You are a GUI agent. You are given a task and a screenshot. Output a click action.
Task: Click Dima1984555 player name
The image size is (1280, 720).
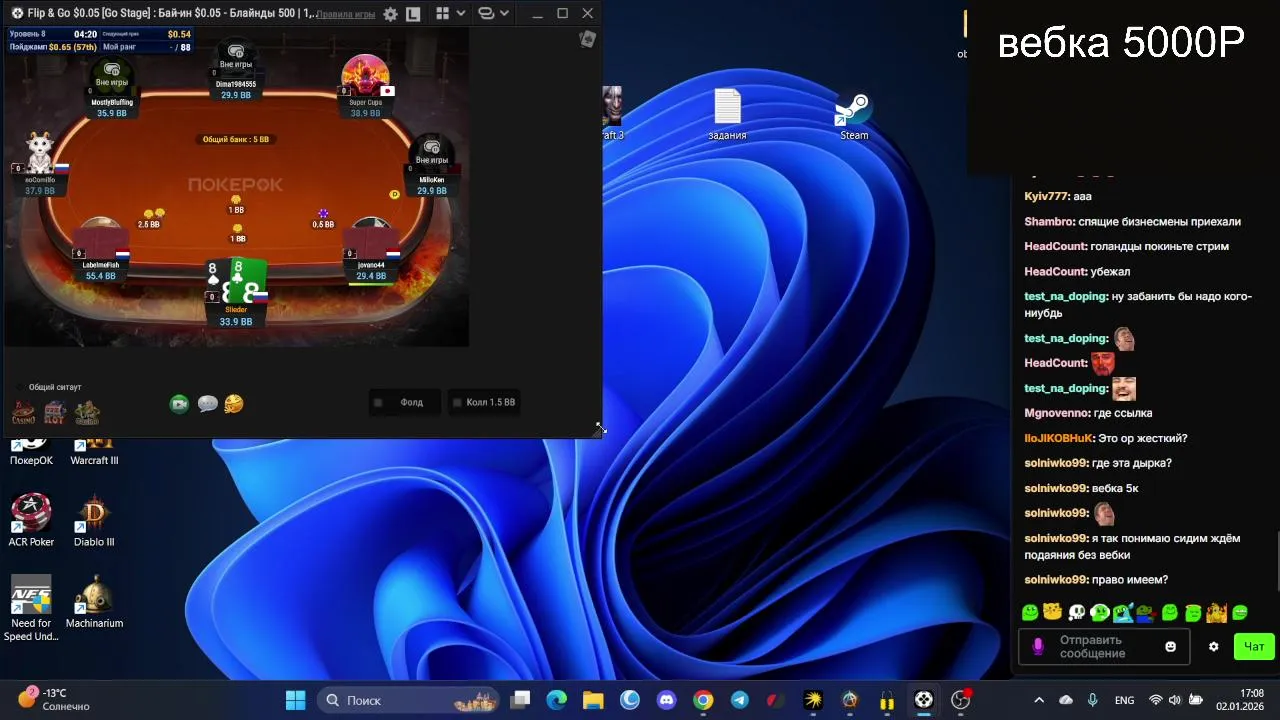coord(236,84)
